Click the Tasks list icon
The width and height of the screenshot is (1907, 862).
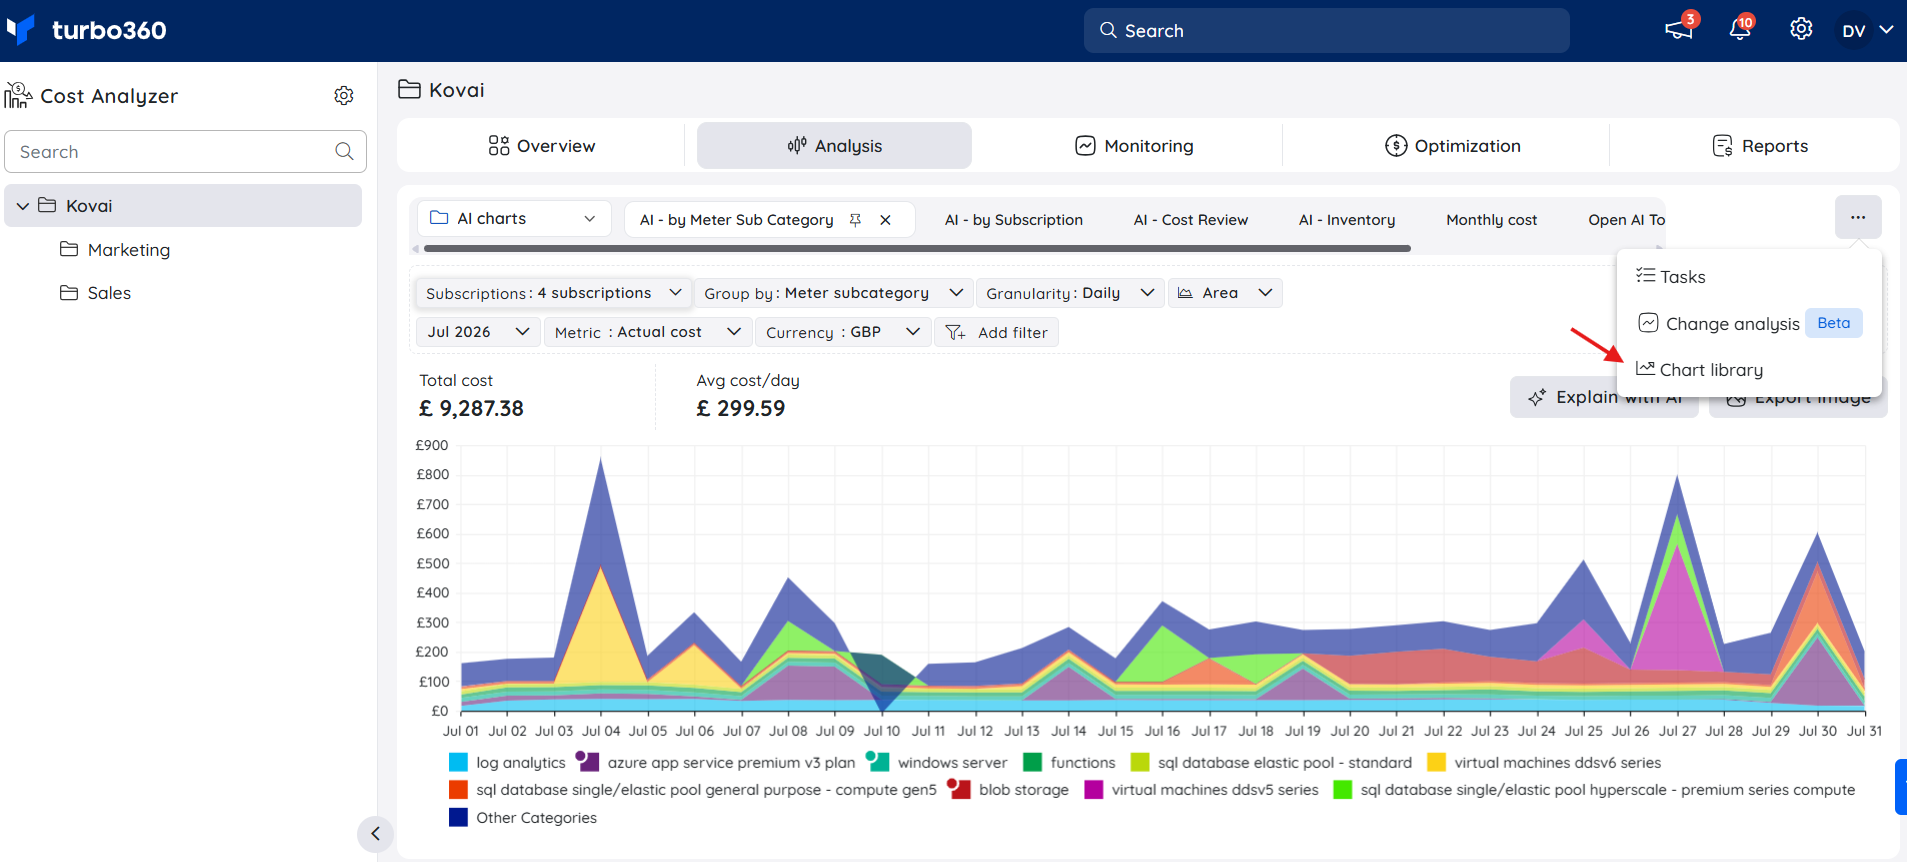pos(1645,276)
